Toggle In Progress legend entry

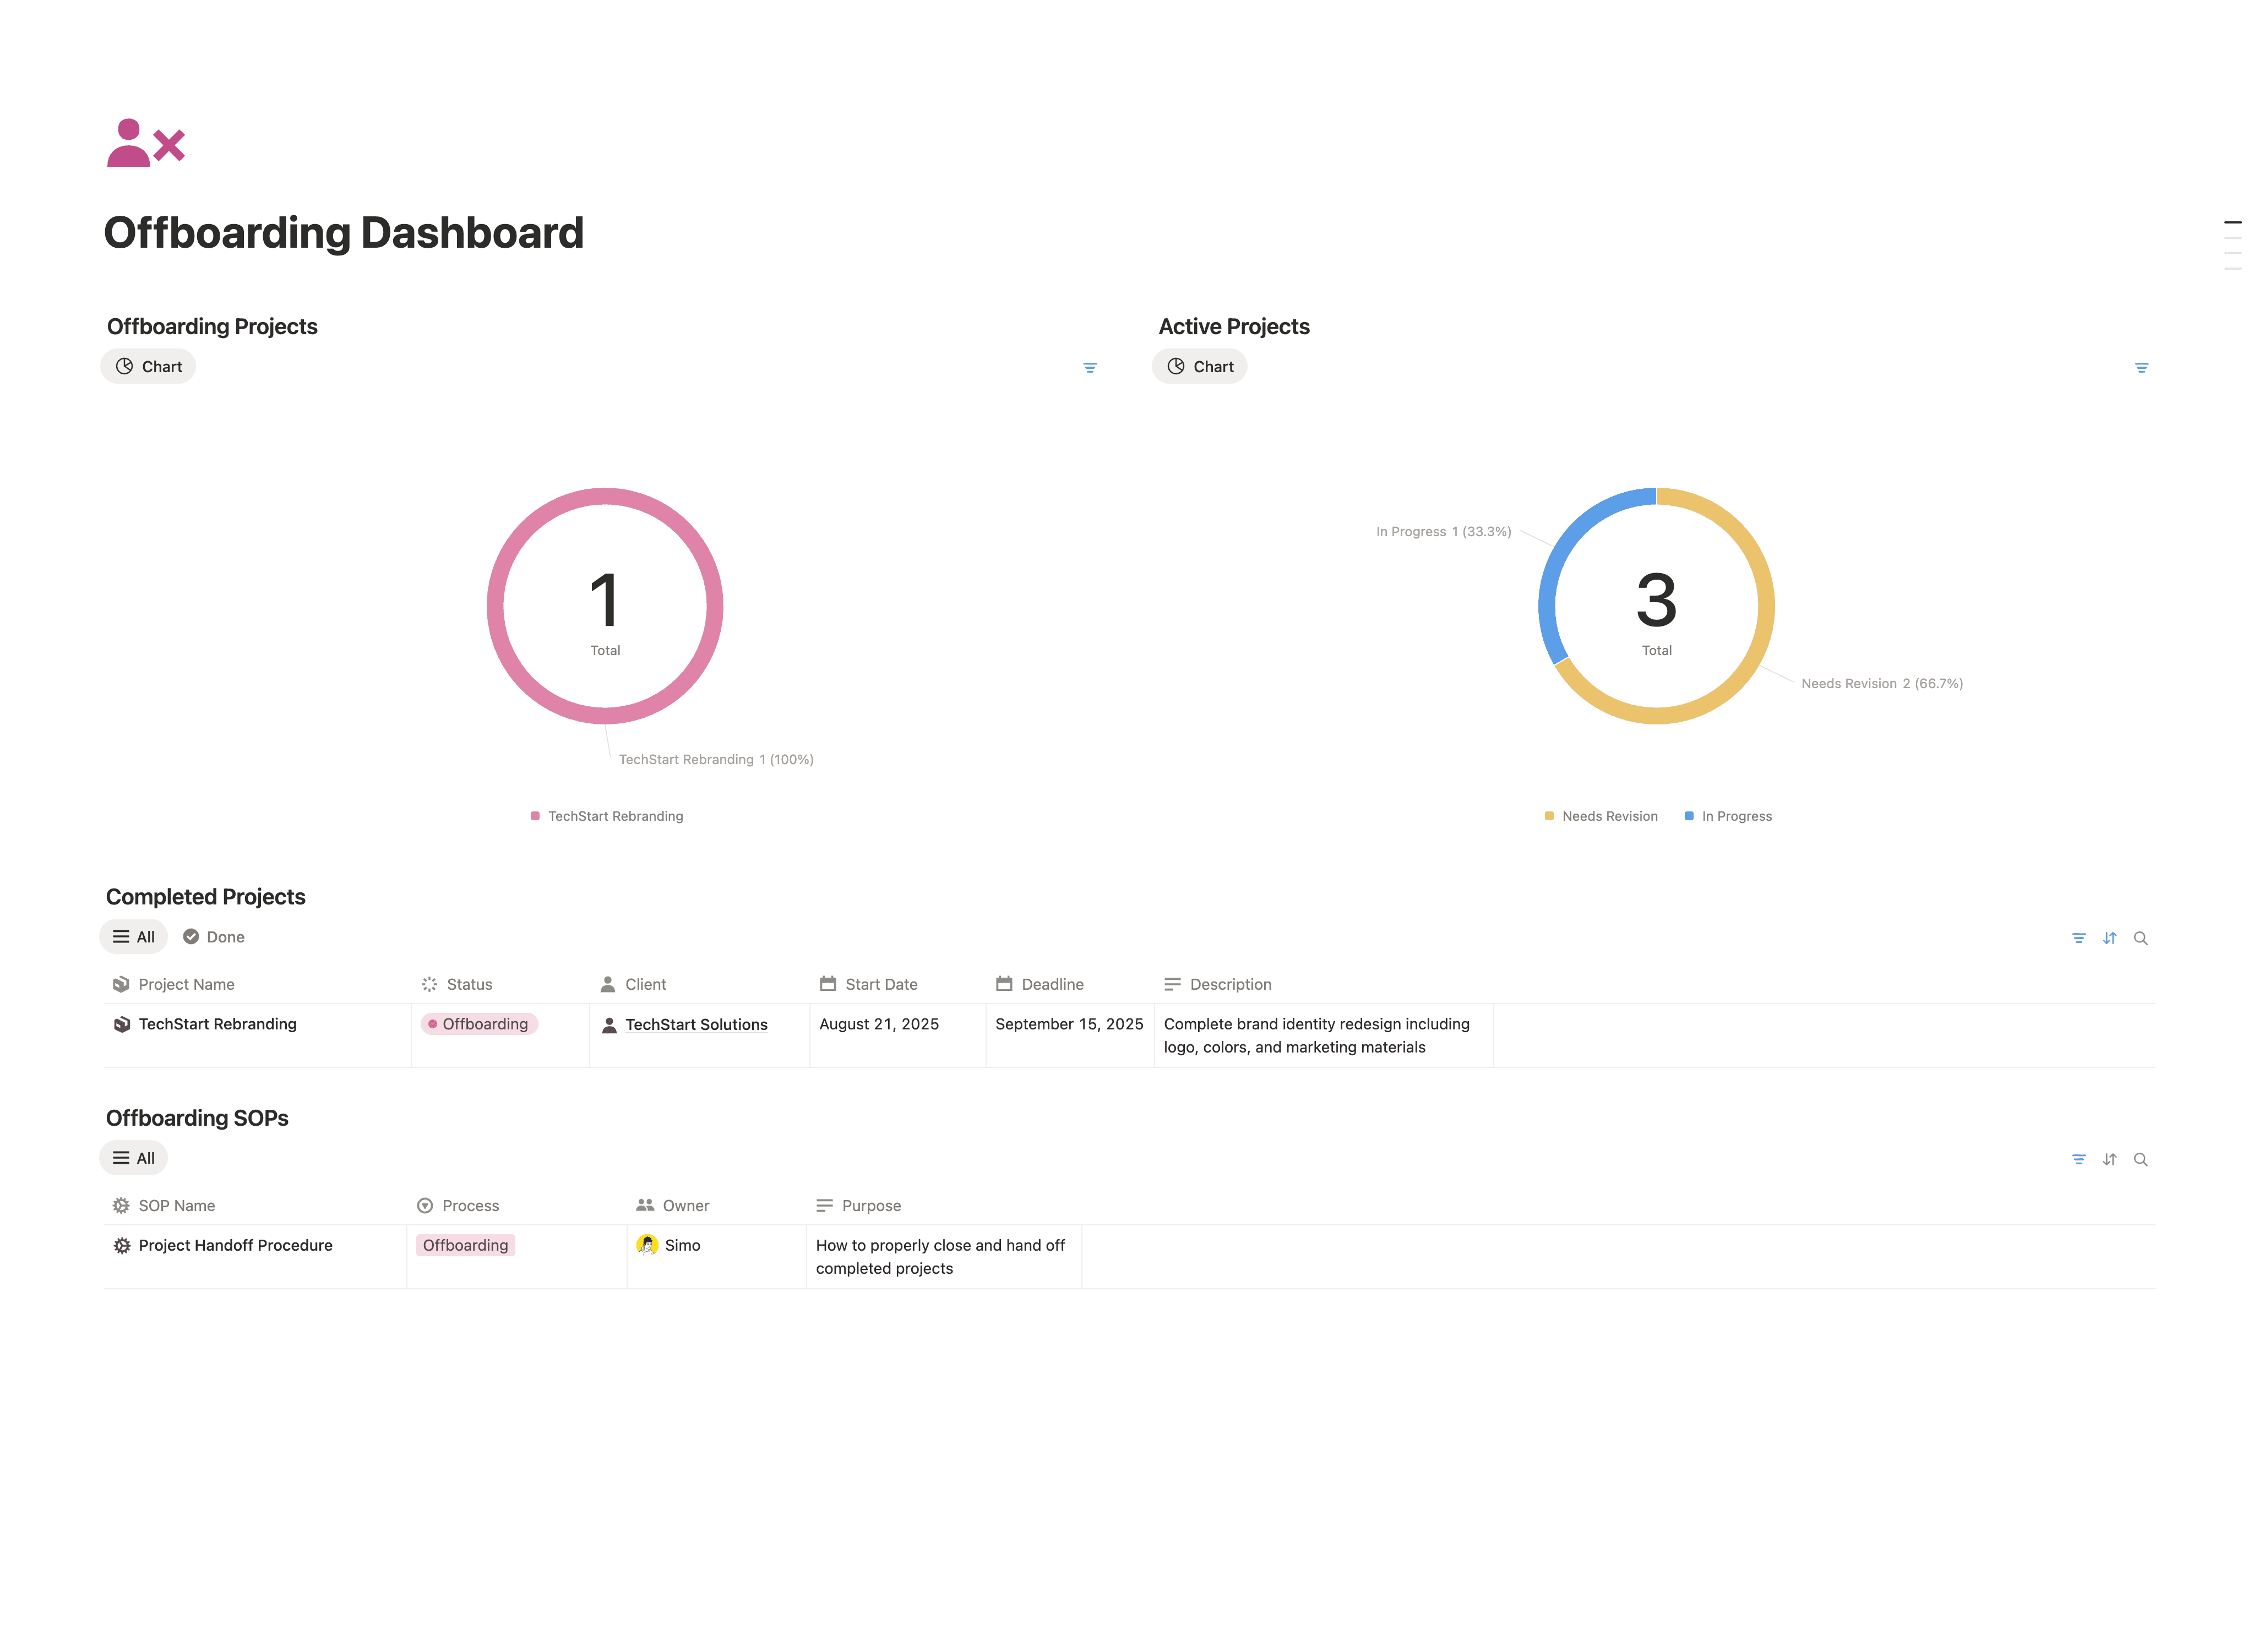tap(1728, 816)
